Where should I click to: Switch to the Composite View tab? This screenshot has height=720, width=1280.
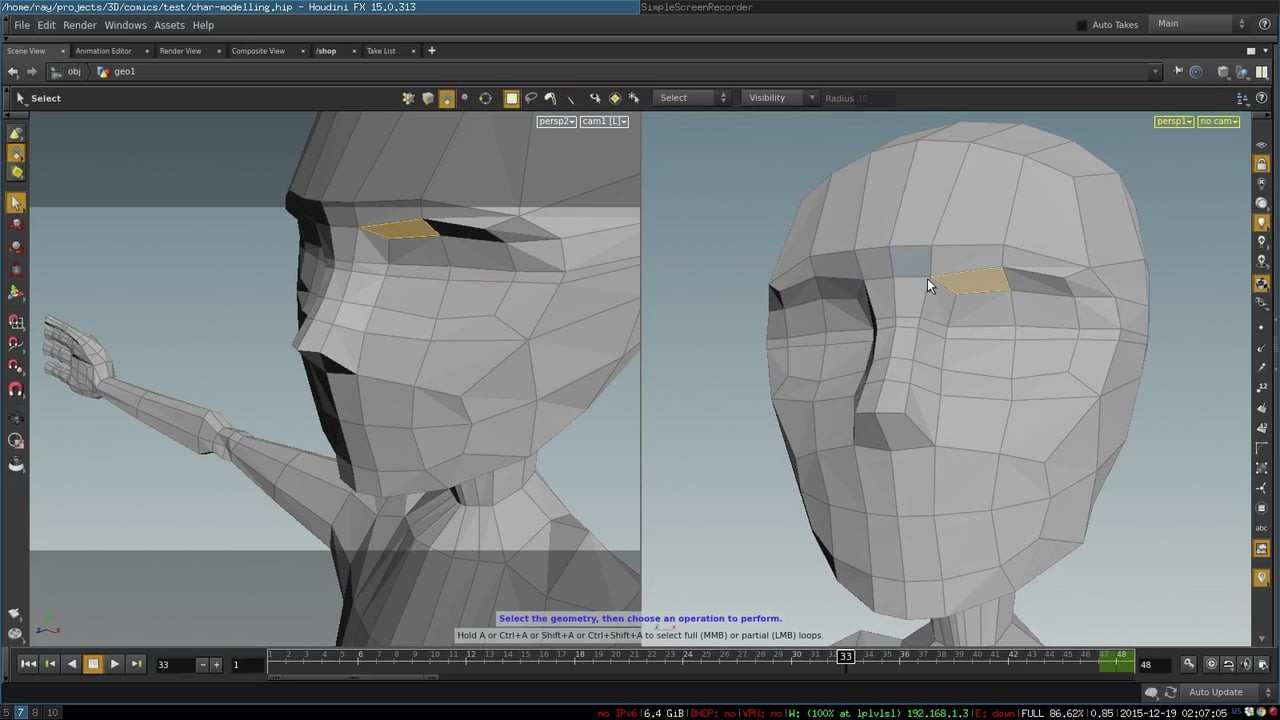[258, 50]
